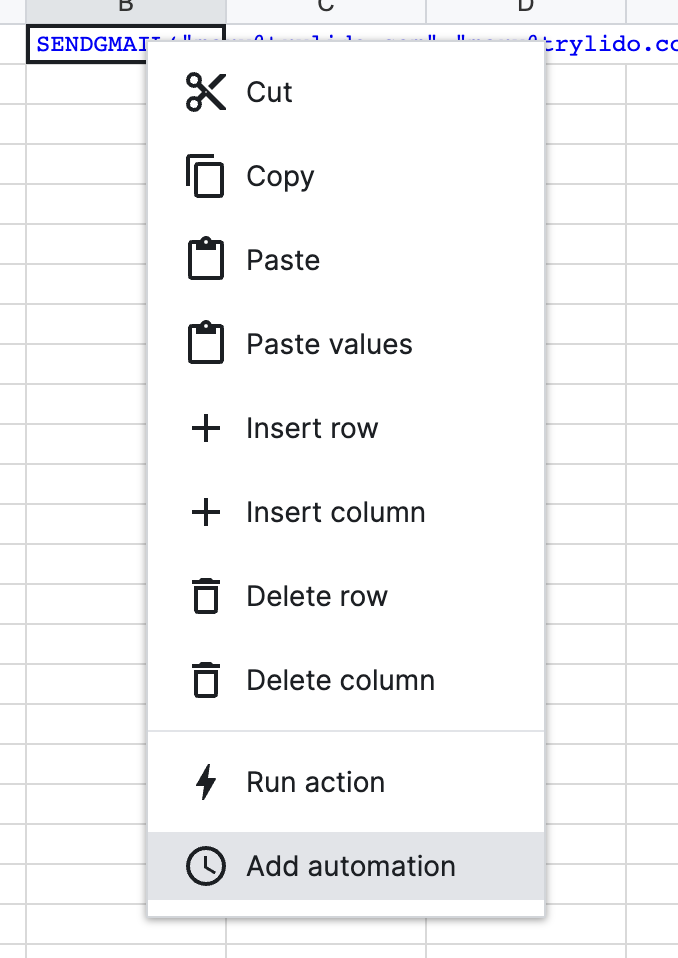
Task: Select the Copy menu entry
Action: click(280, 176)
